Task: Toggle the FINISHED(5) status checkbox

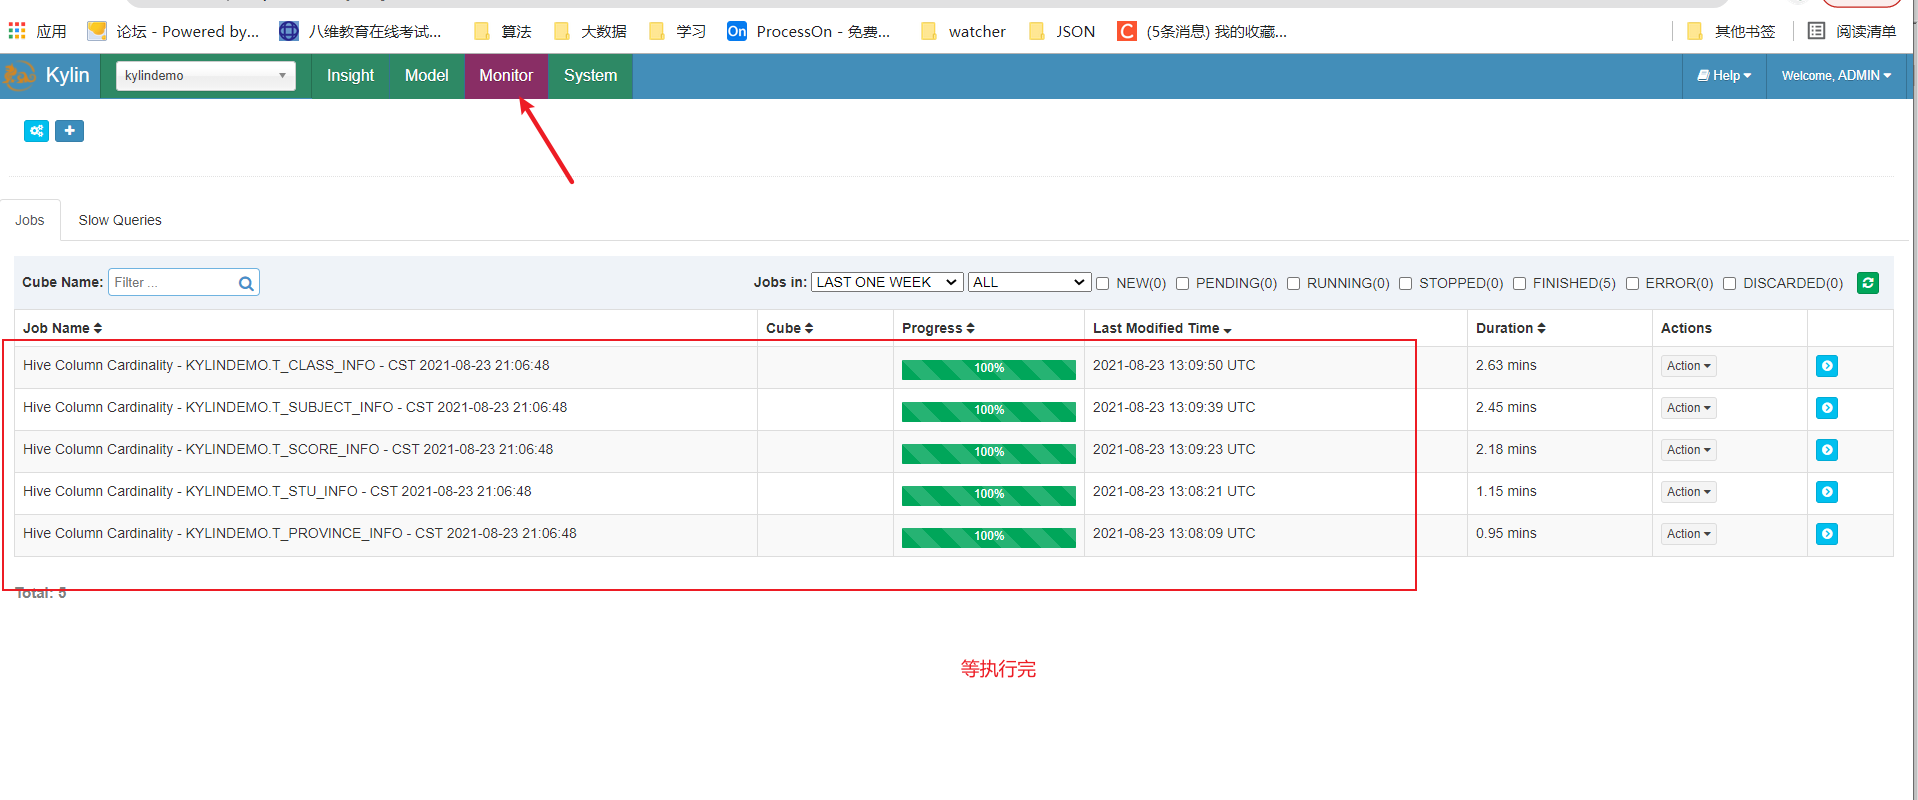Action: (x=1519, y=284)
